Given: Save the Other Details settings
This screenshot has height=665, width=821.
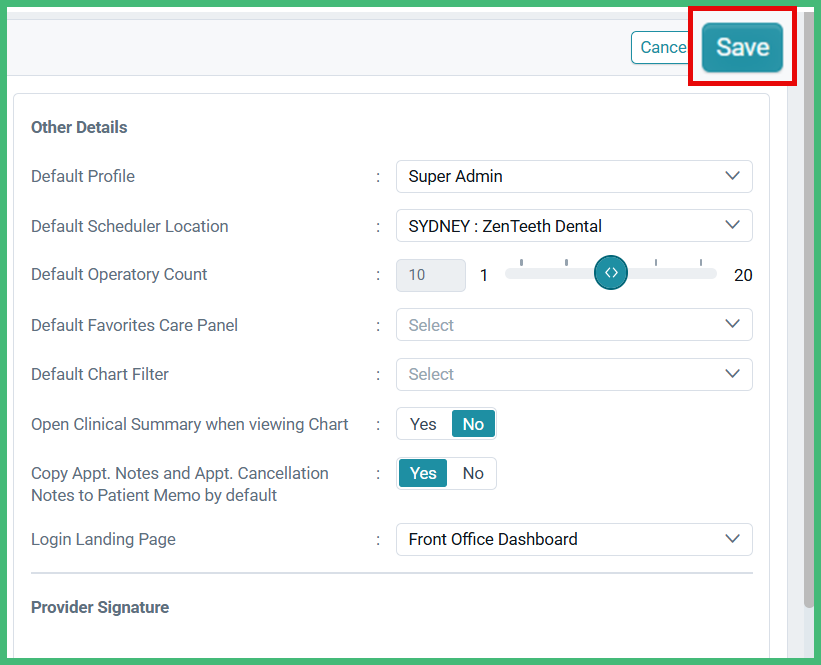Looking at the screenshot, I should click(743, 46).
